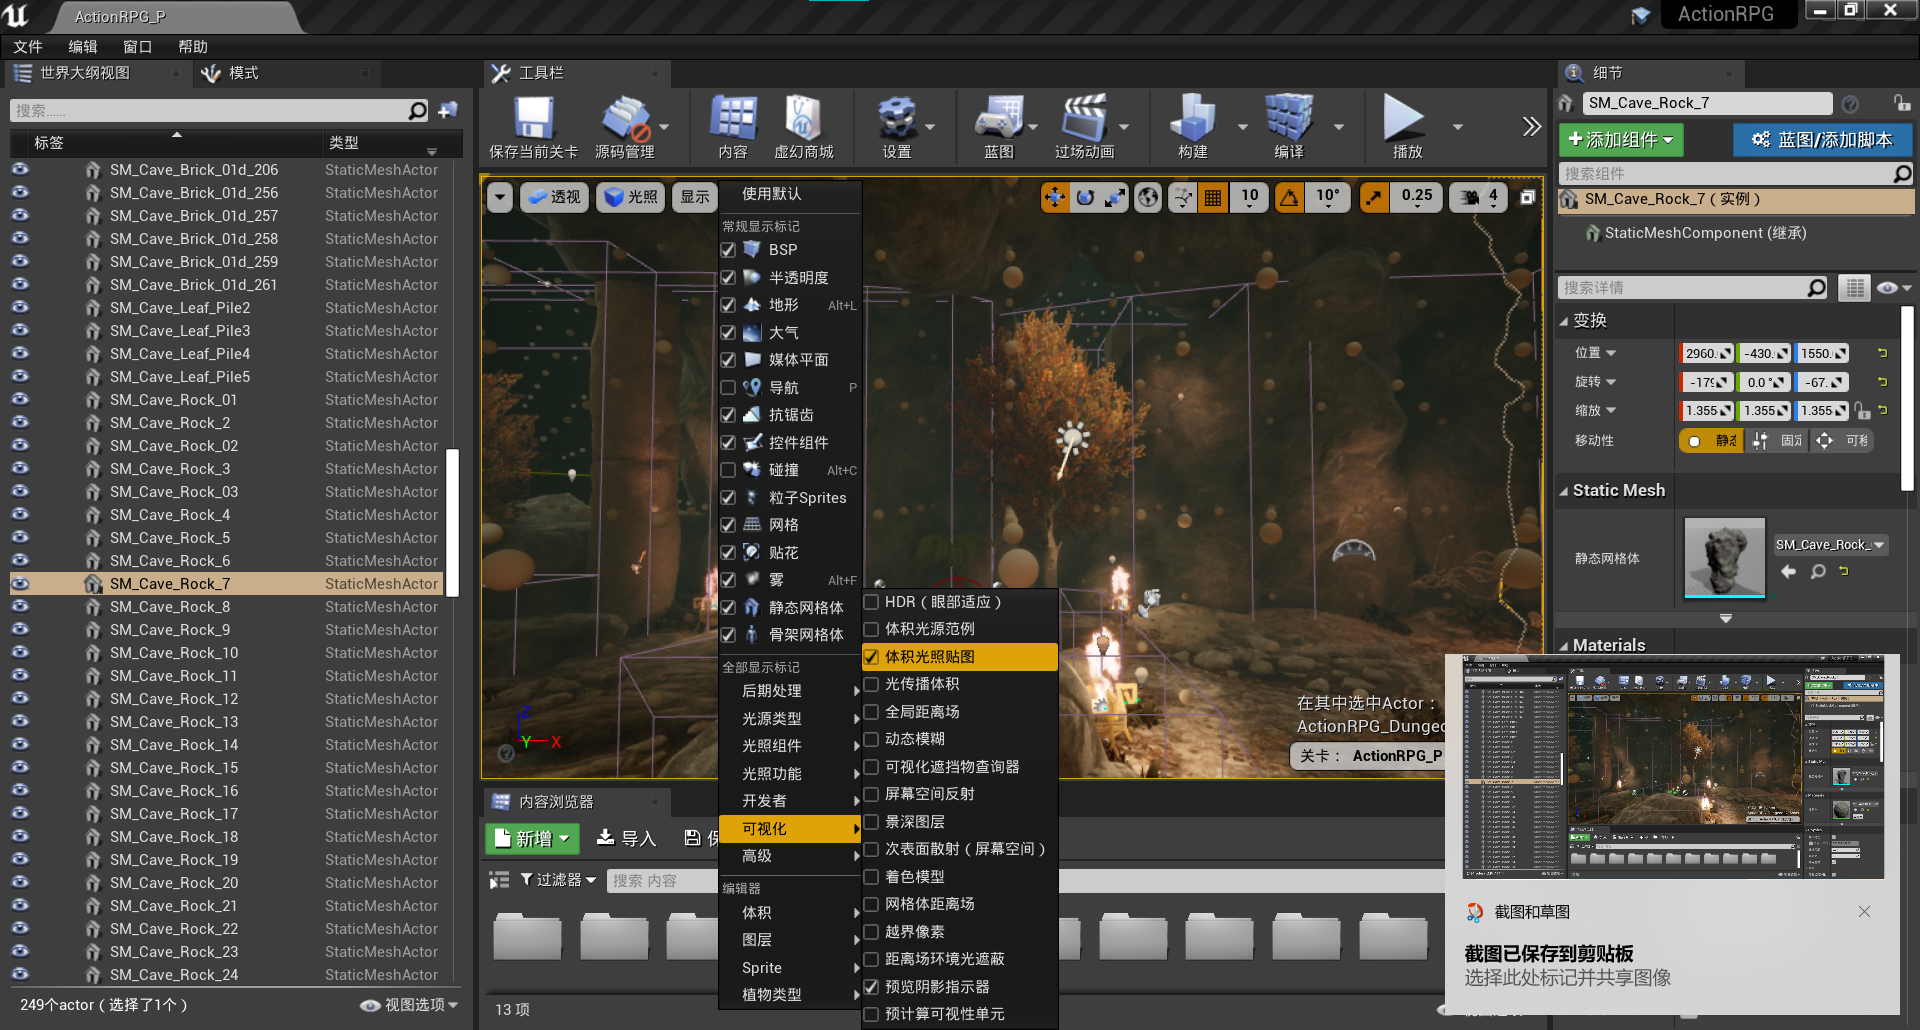Click the SM_Cave_Rock static mesh thumbnail
Image resolution: width=1920 pixels, height=1030 pixels.
click(x=1723, y=558)
